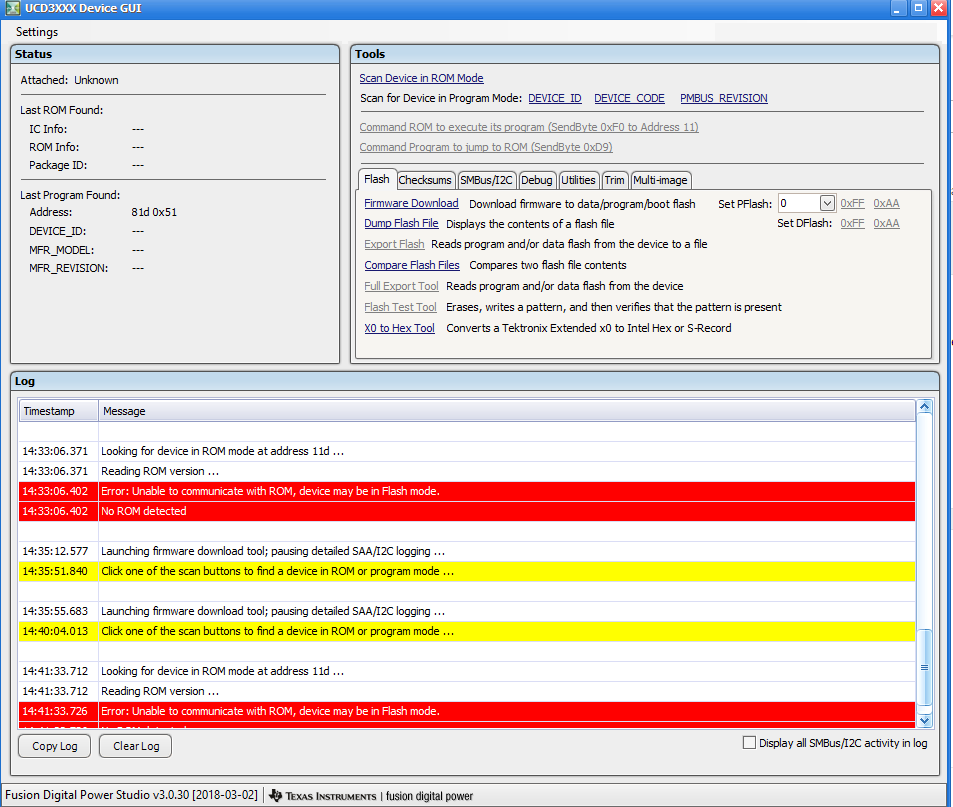Set PFlash to 0xAA
The height and width of the screenshot is (807, 953).
click(886, 204)
